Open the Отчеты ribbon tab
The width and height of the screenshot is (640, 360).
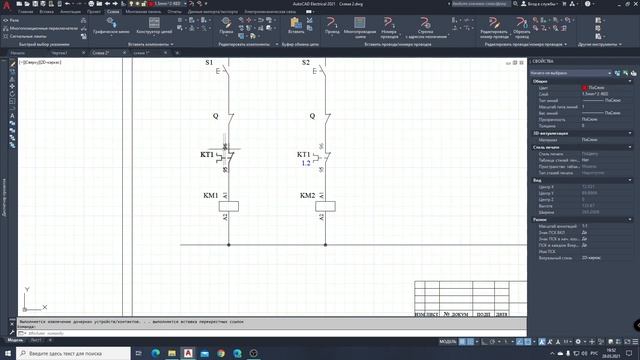tap(174, 11)
